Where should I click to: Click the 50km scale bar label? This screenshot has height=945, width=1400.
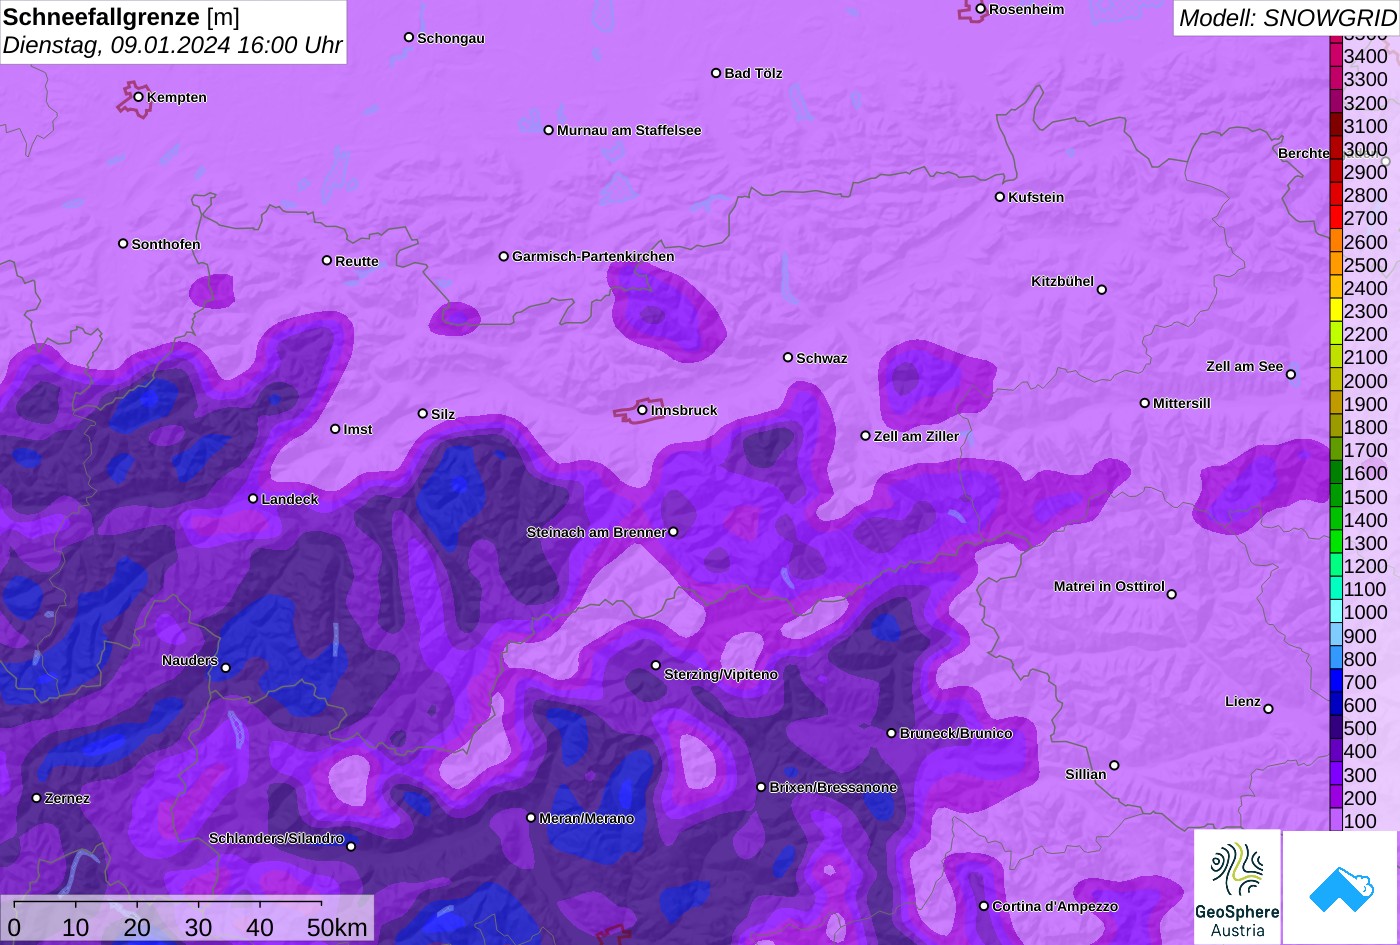tap(337, 927)
